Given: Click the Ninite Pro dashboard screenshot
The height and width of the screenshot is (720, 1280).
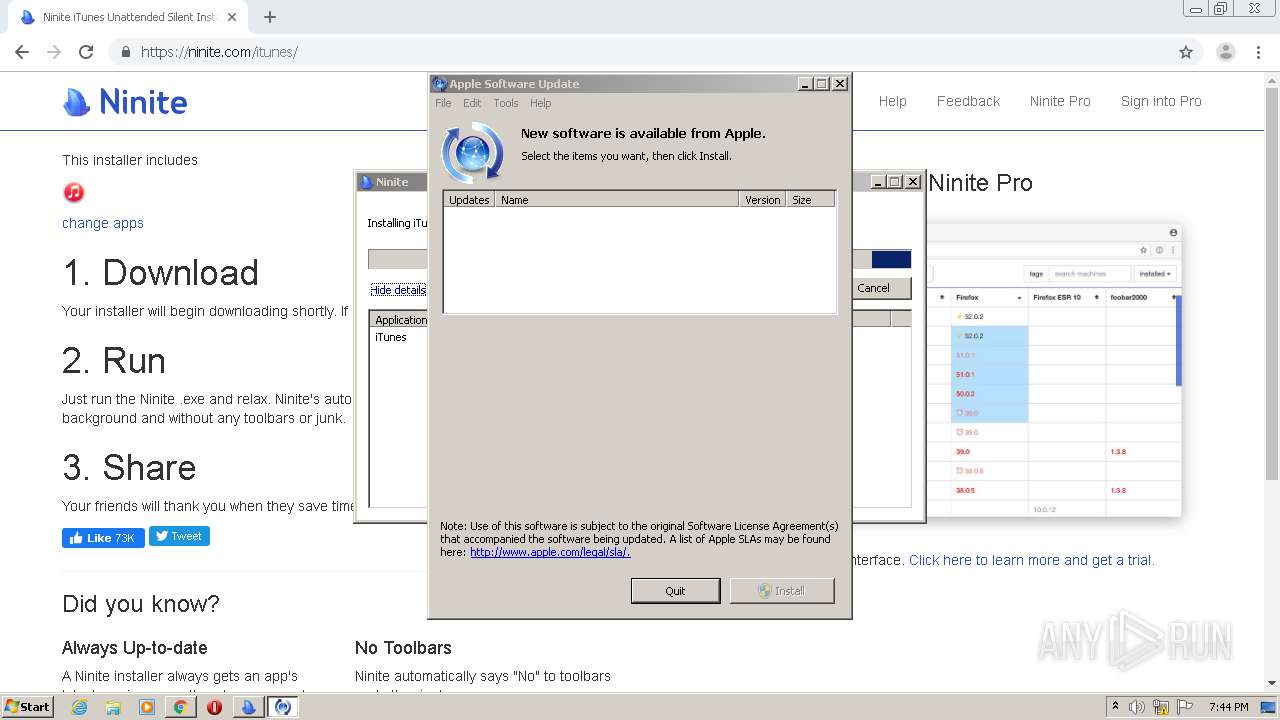Looking at the screenshot, I should 1053,371.
